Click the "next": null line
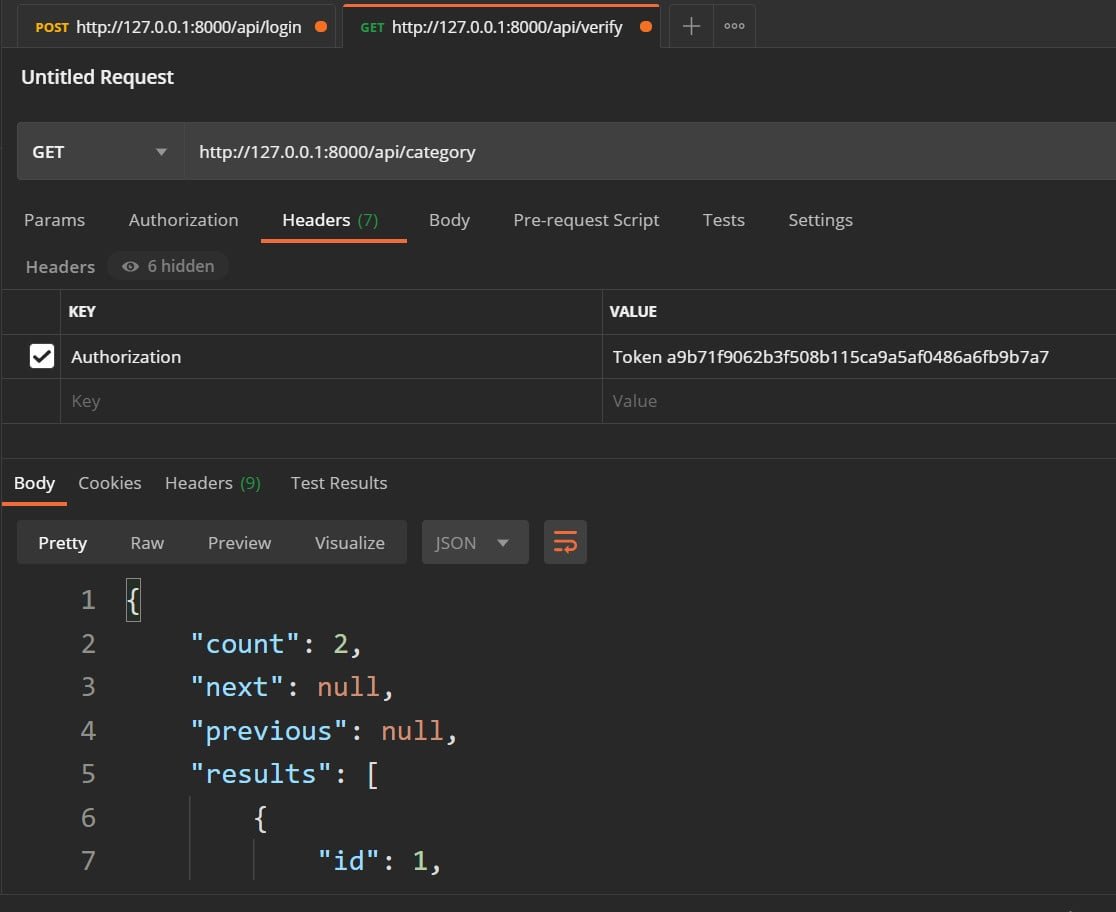Screen dimensions: 1116x912 [x=292, y=687]
